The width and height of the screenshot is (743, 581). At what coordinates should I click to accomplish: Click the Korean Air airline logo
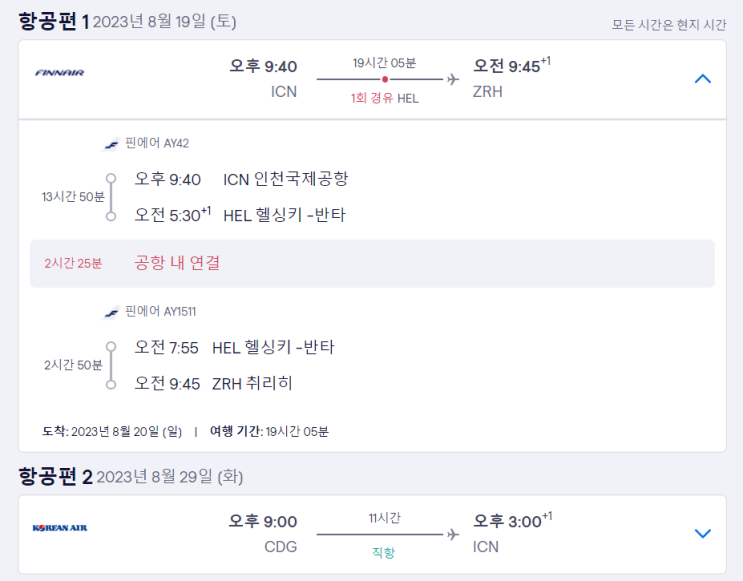pos(60,528)
